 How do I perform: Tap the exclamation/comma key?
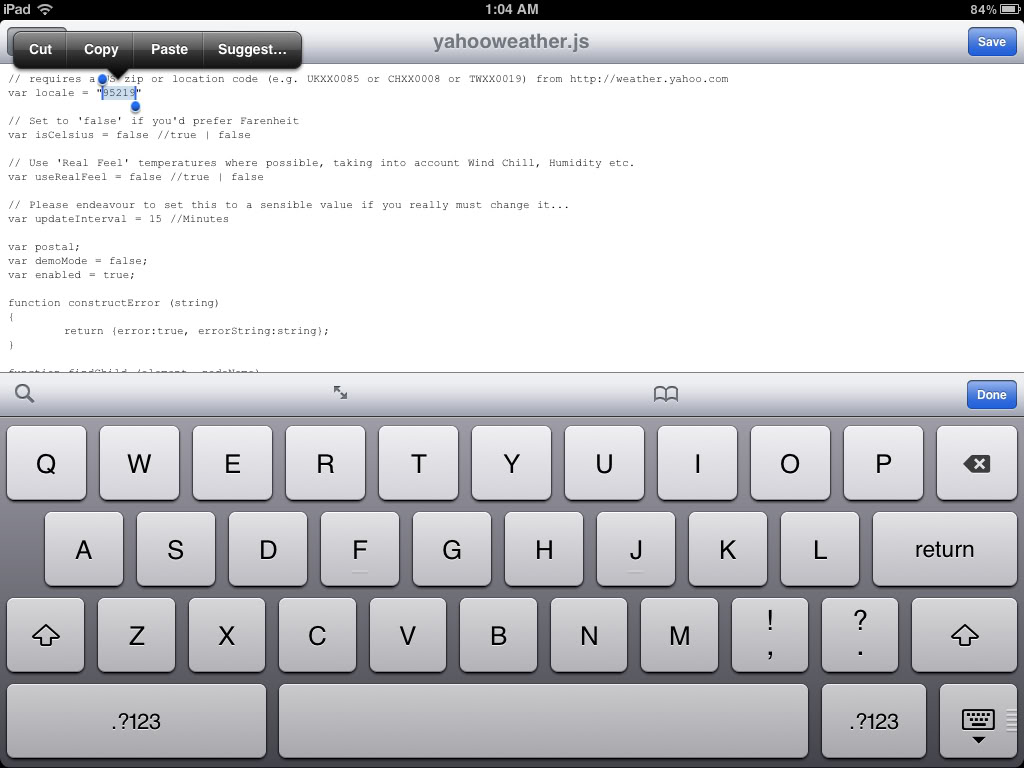[770, 635]
